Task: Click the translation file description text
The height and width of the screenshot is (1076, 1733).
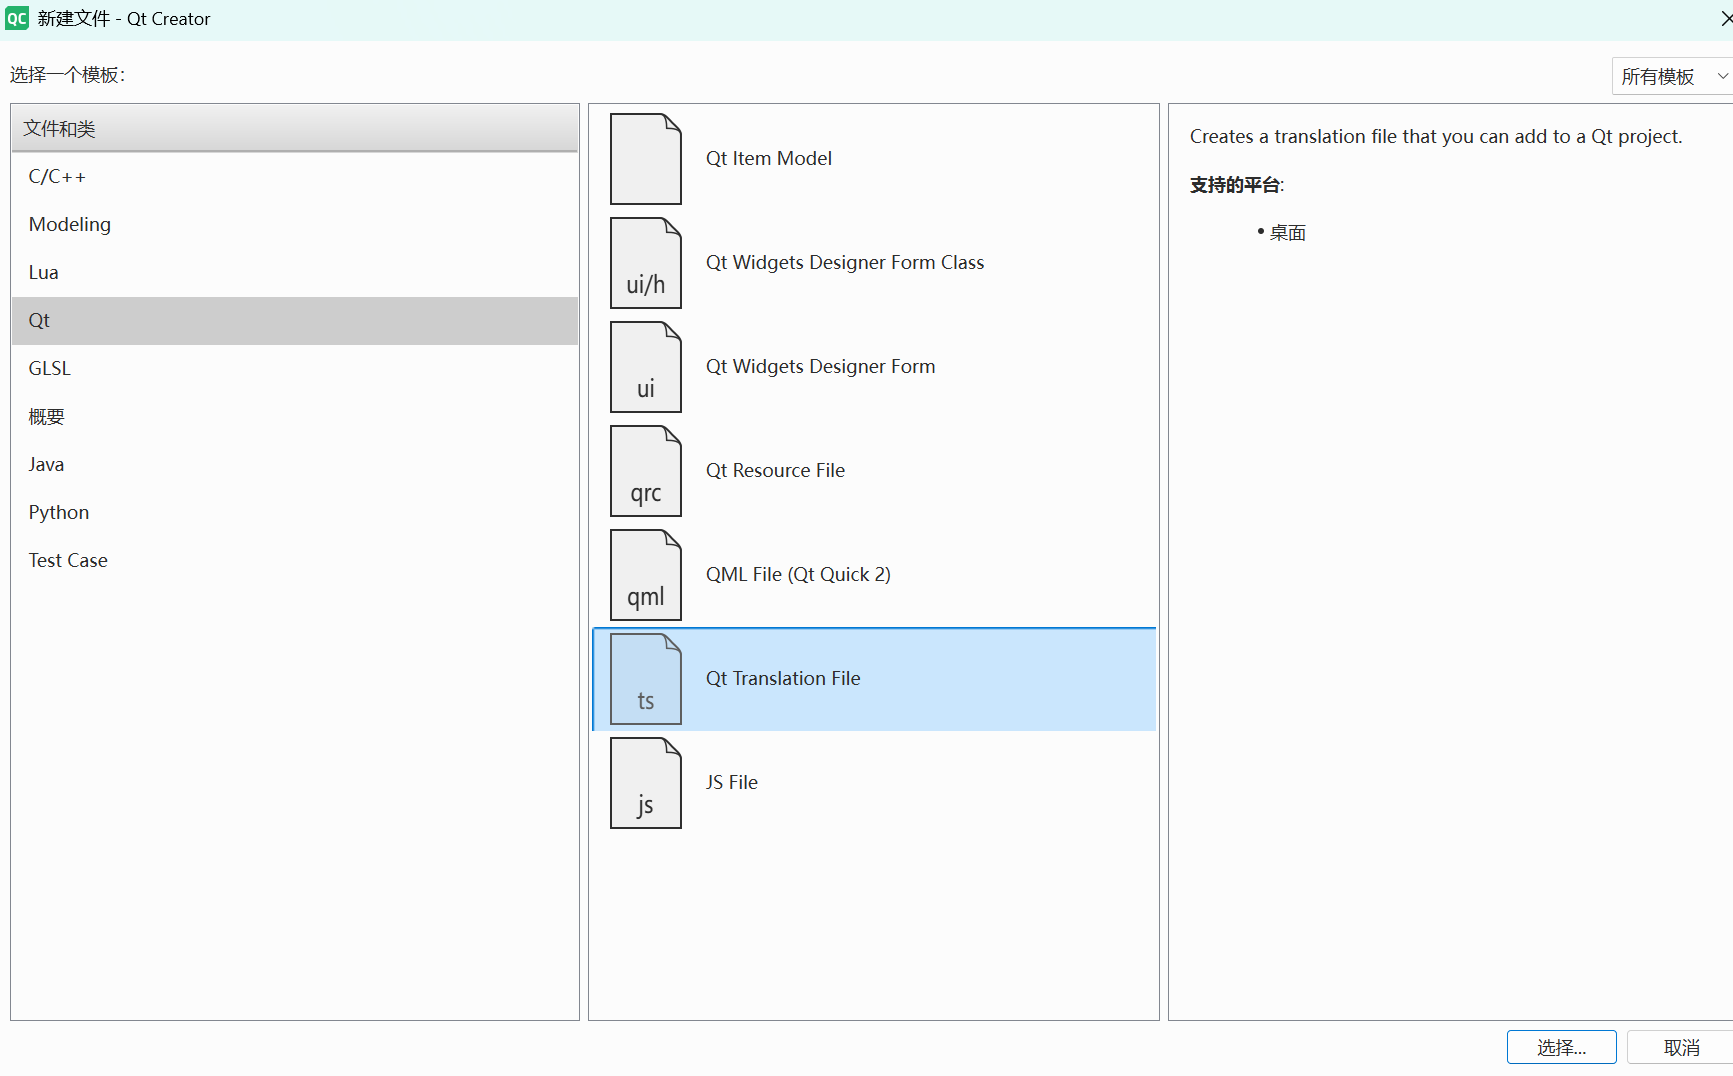Action: 1436,137
